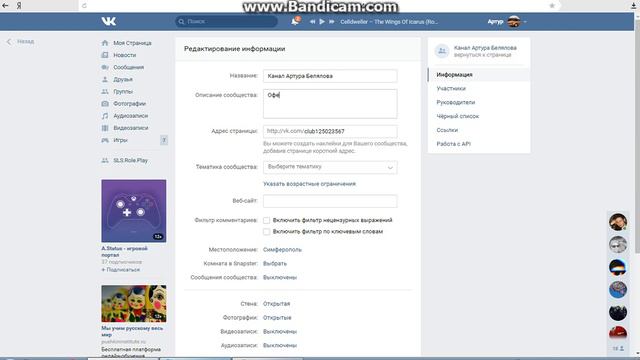Image resolution: width=640 pixels, height=360 pixels.
Task: Open the A.Status gamepad ad image
Action: tap(134, 211)
